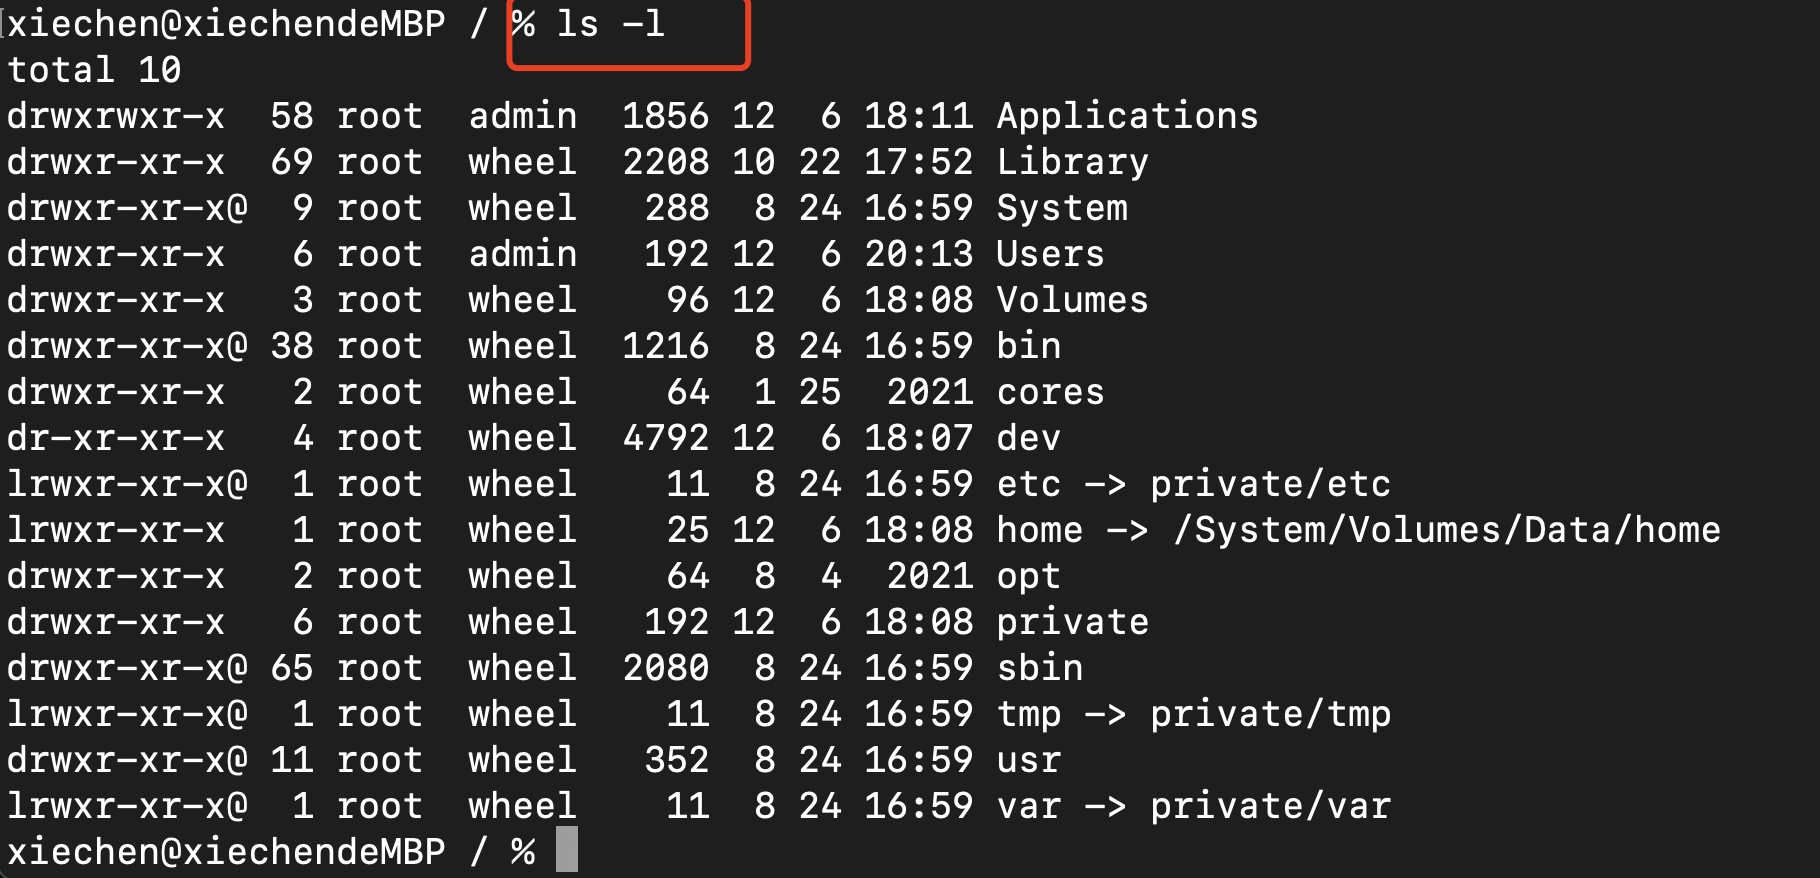Click the Library directory name
Image resolution: width=1820 pixels, height=878 pixels.
[1072, 163]
